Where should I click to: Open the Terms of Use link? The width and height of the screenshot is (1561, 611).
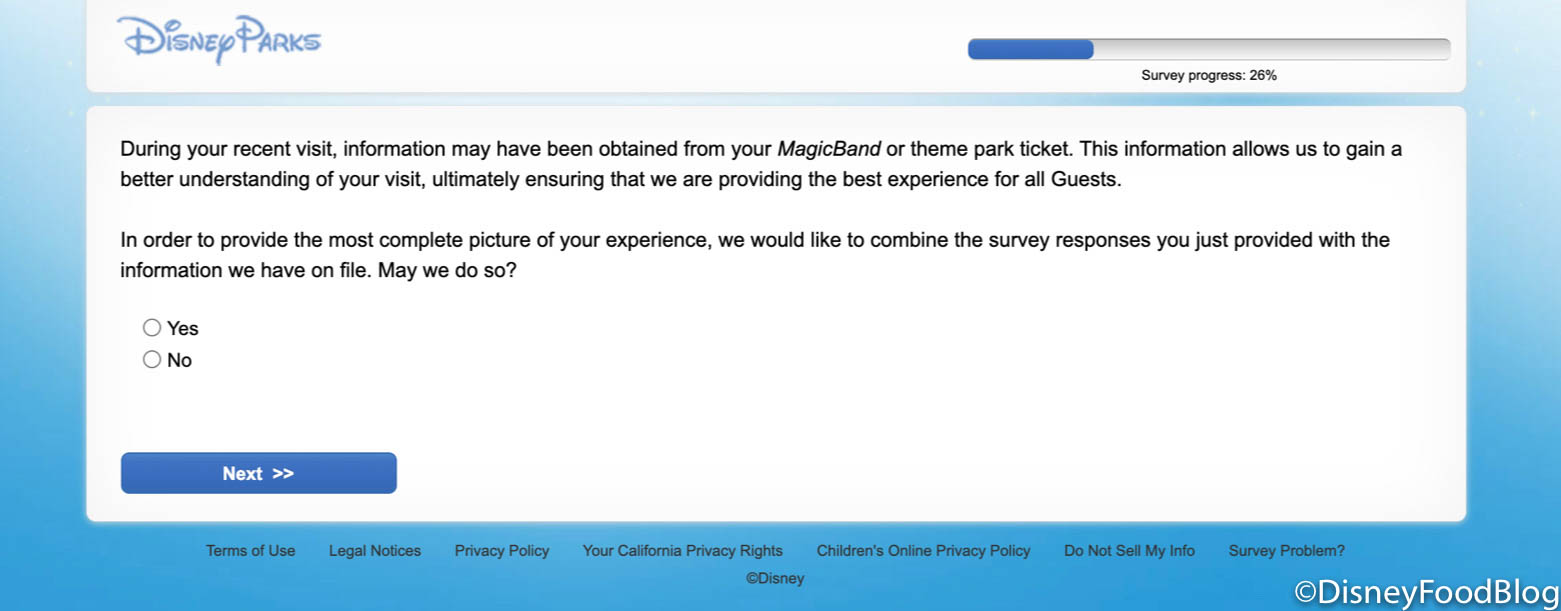[250, 551]
